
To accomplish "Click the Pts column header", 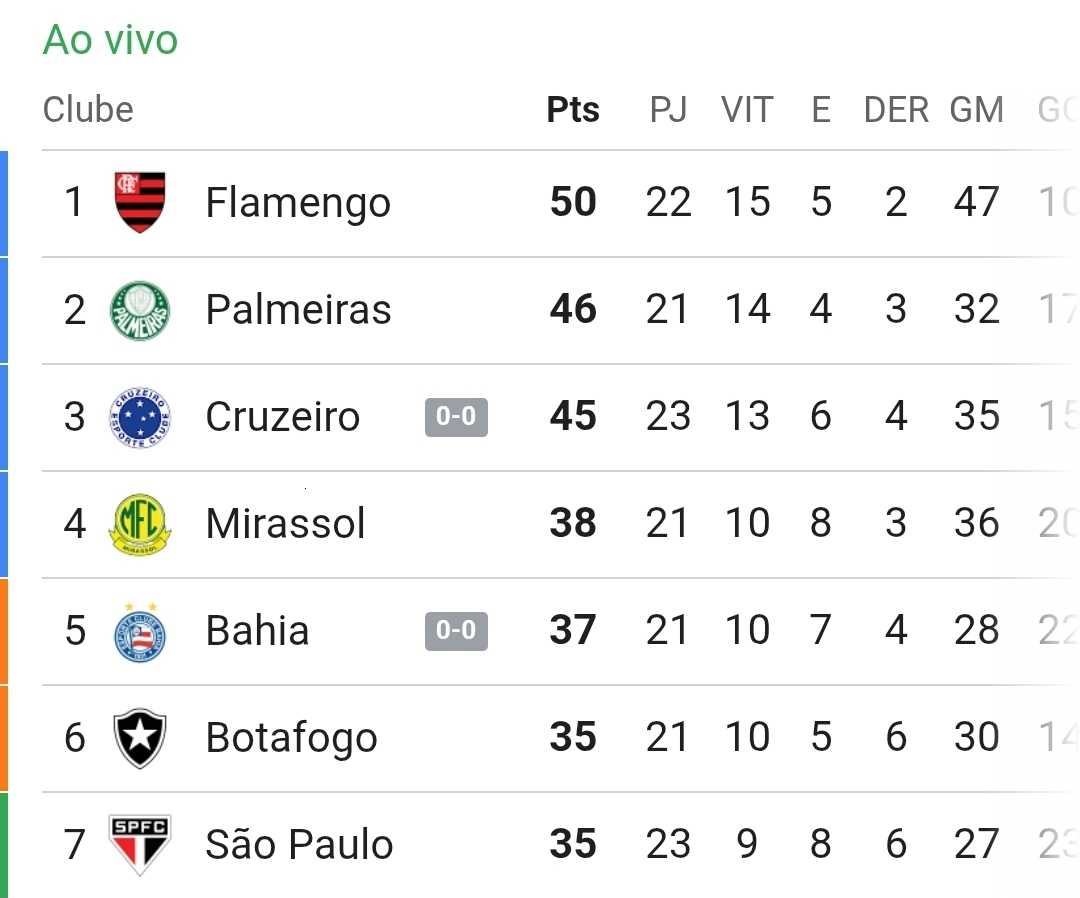I will point(573,109).
